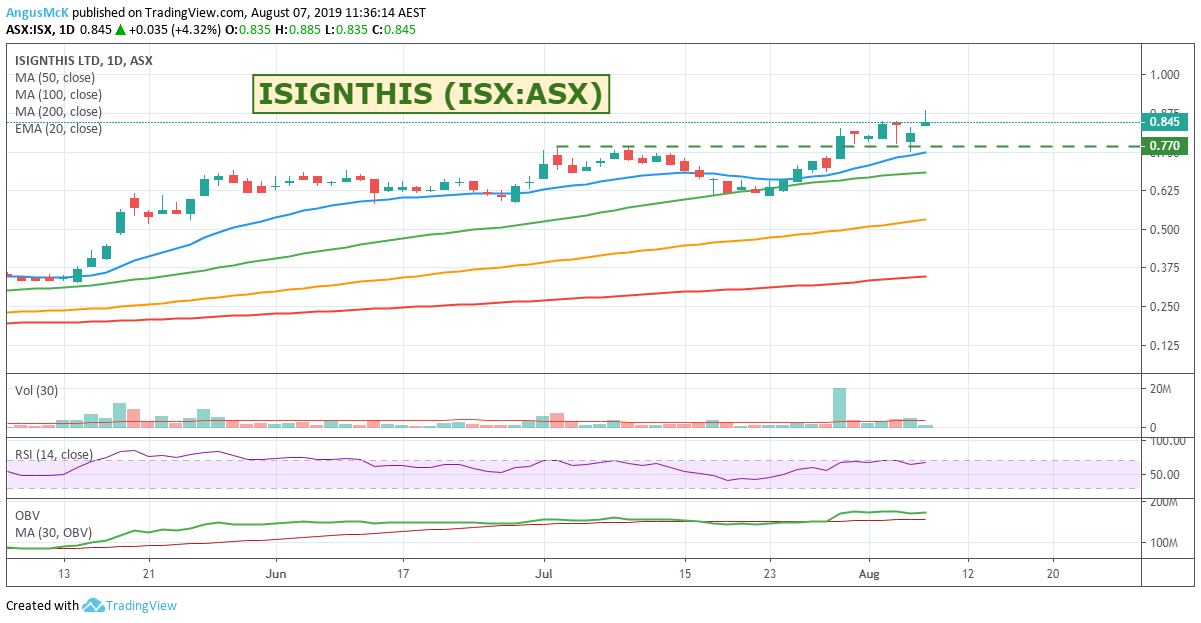Screen dimensions: 1201x623
Task: Click the 0.625 price axis label
Action: [1164, 190]
